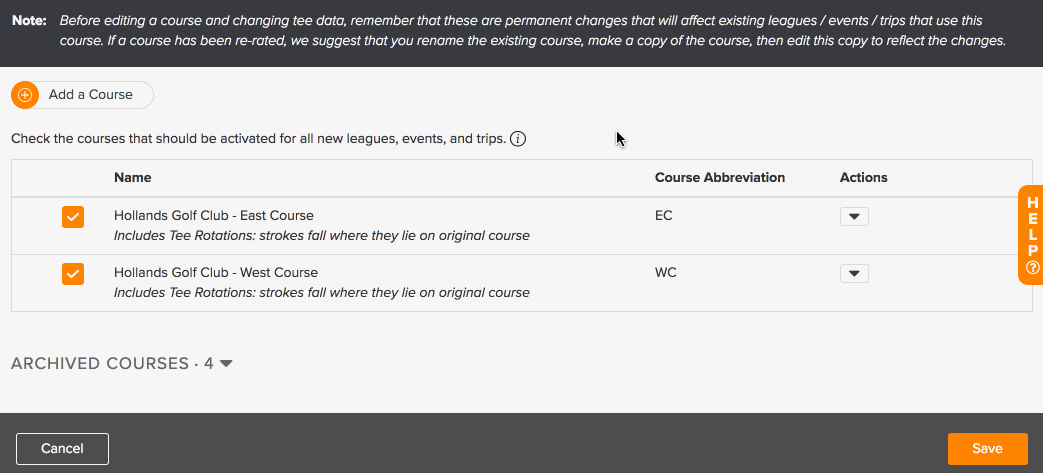
Task: Click the EC course abbreviation
Action: coord(663,216)
